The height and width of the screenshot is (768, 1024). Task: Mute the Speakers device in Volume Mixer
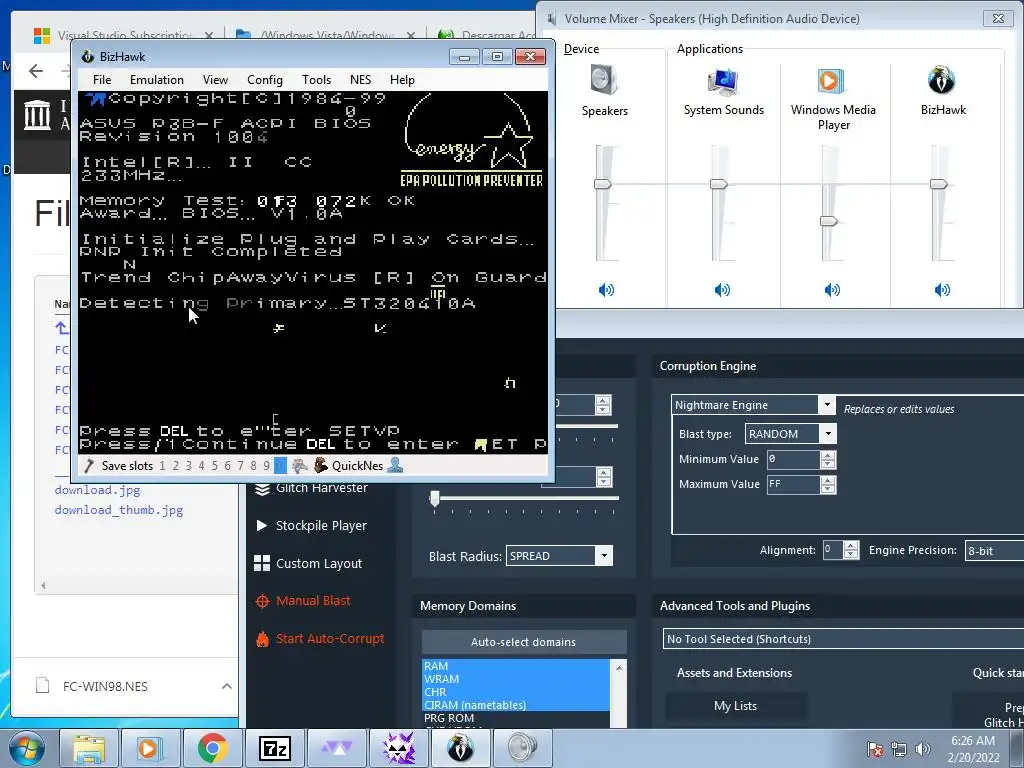(x=606, y=289)
